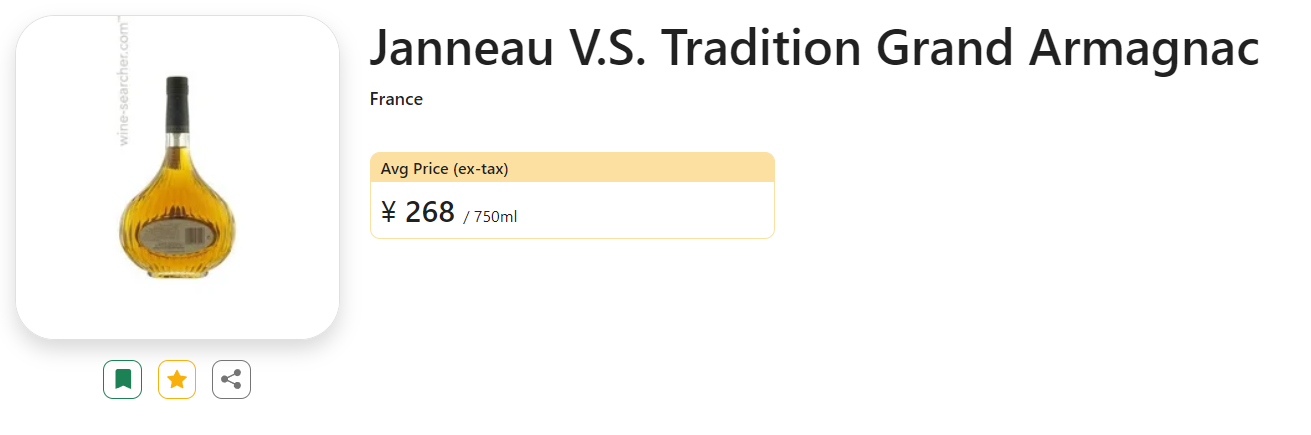
Task: Open the share icon options
Action: [231, 380]
